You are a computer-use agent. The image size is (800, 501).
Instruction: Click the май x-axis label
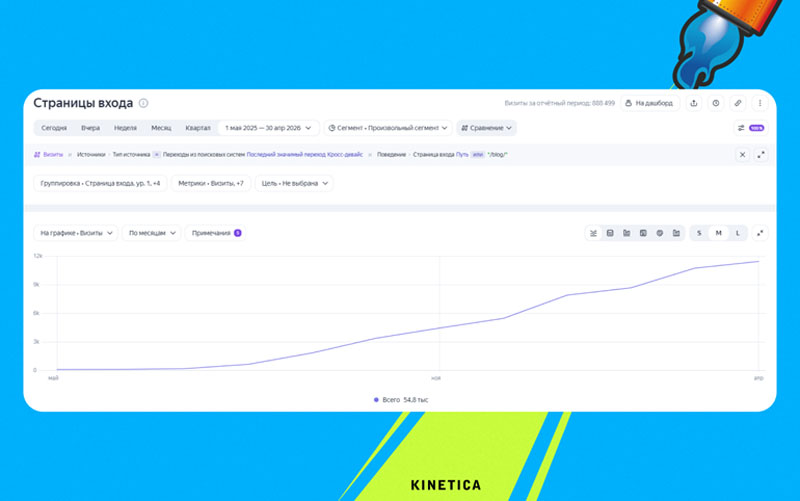53,378
